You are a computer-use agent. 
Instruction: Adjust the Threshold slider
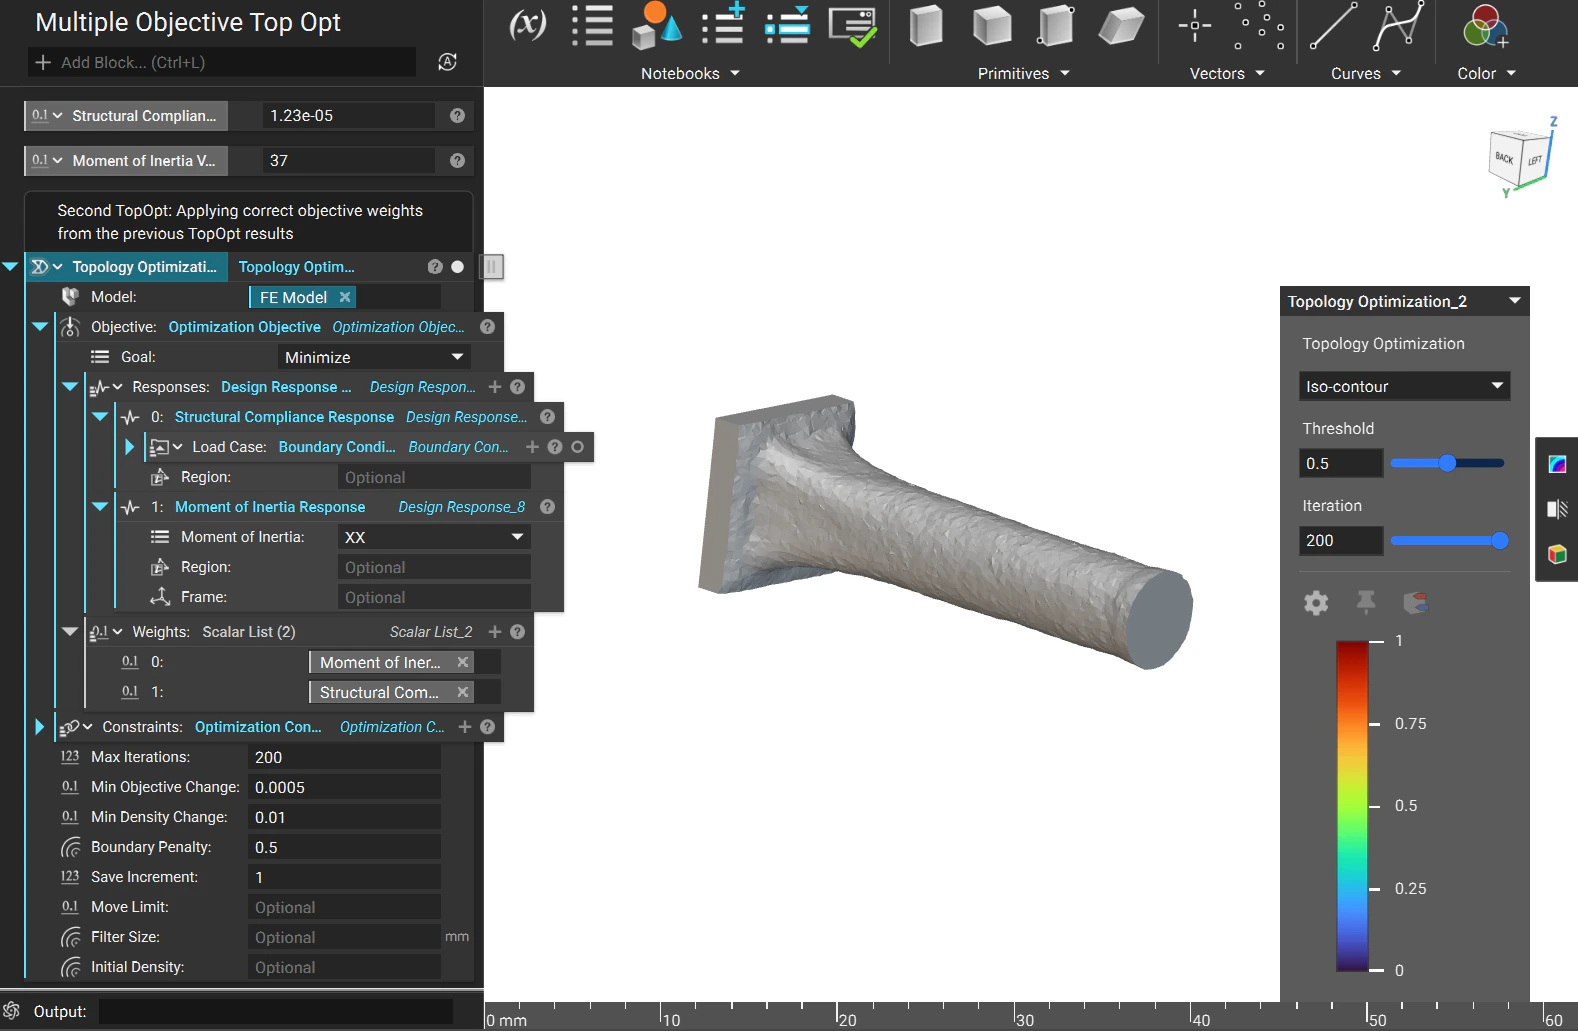[x=1447, y=463]
